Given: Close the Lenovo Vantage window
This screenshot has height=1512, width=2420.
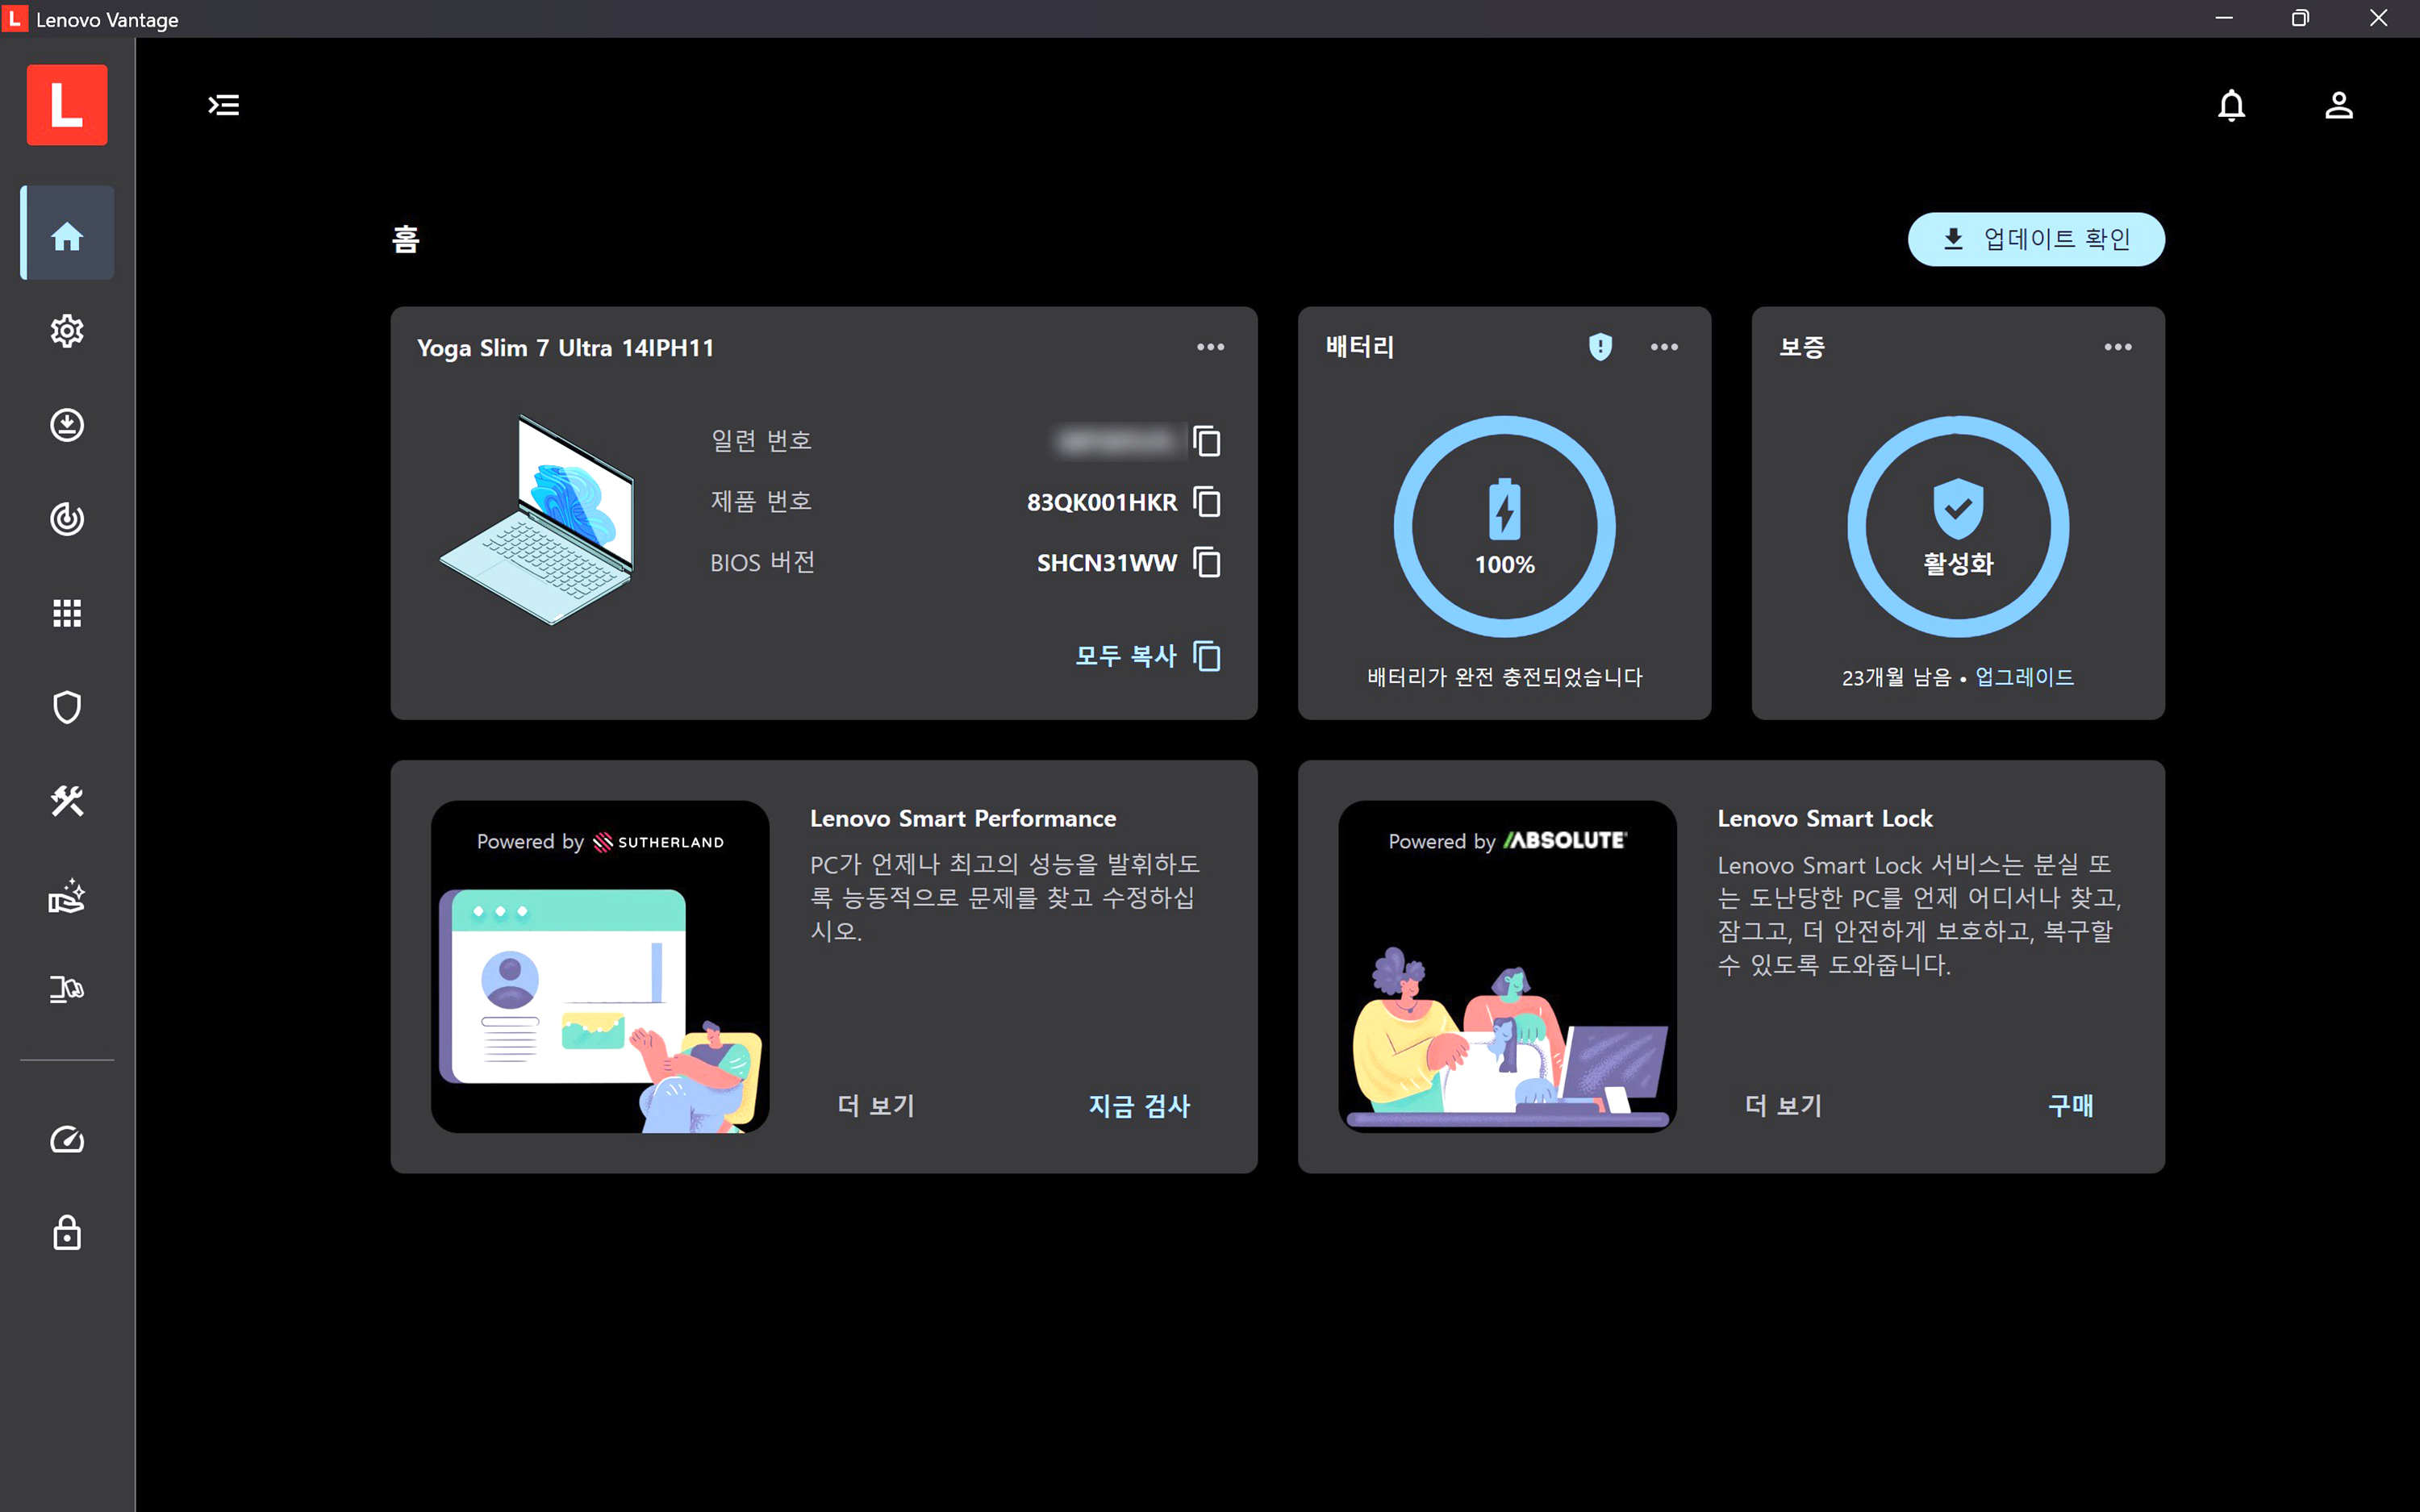Looking at the screenshot, I should tap(2379, 19).
